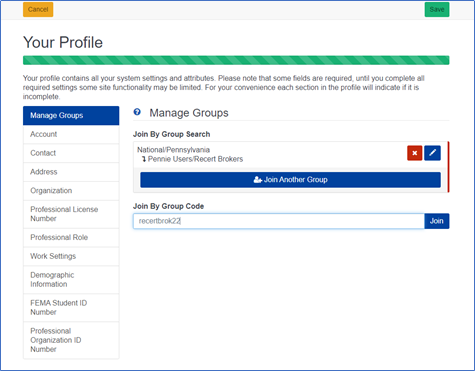Click the Join button for group code
Image resolution: width=475 pixels, height=371 pixels.
tap(437, 221)
